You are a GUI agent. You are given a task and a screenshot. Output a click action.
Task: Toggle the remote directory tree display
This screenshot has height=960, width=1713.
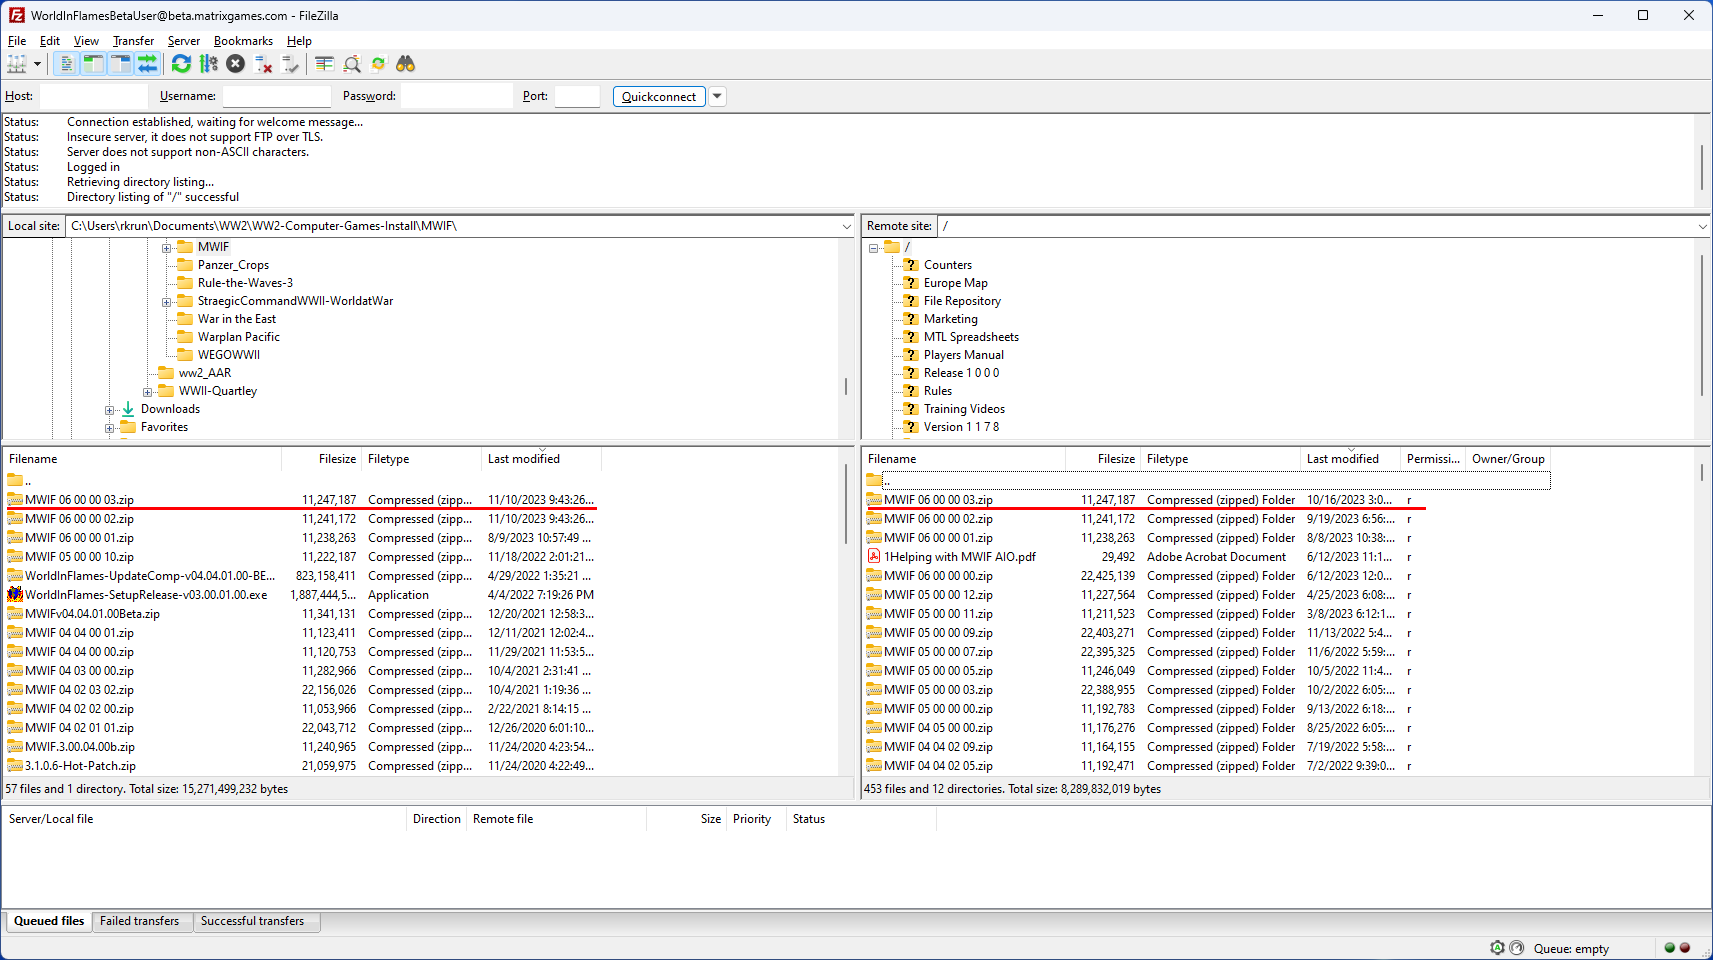click(120, 64)
